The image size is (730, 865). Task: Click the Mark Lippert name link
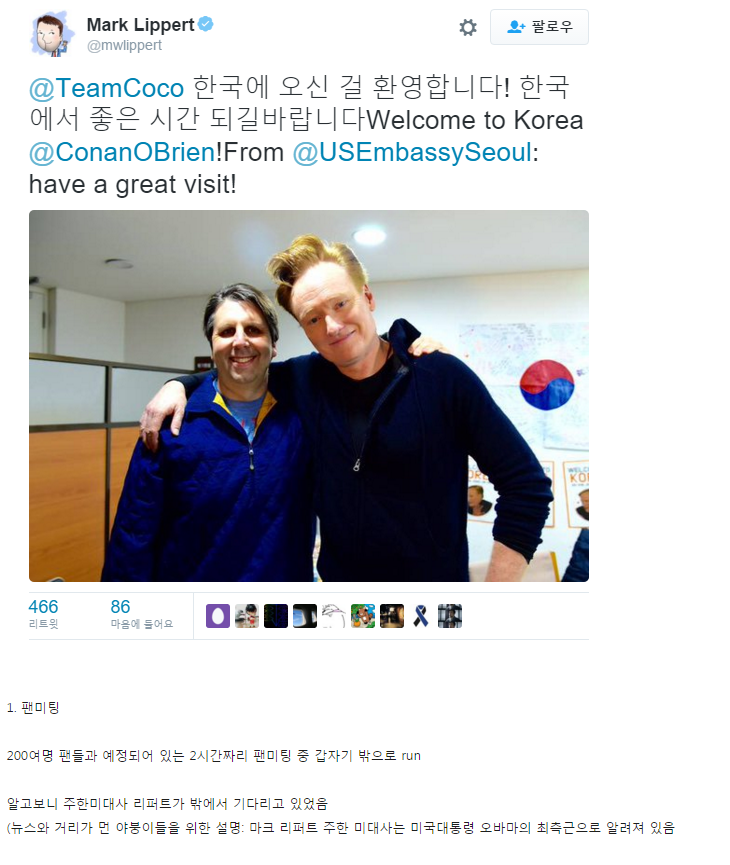pos(140,25)
